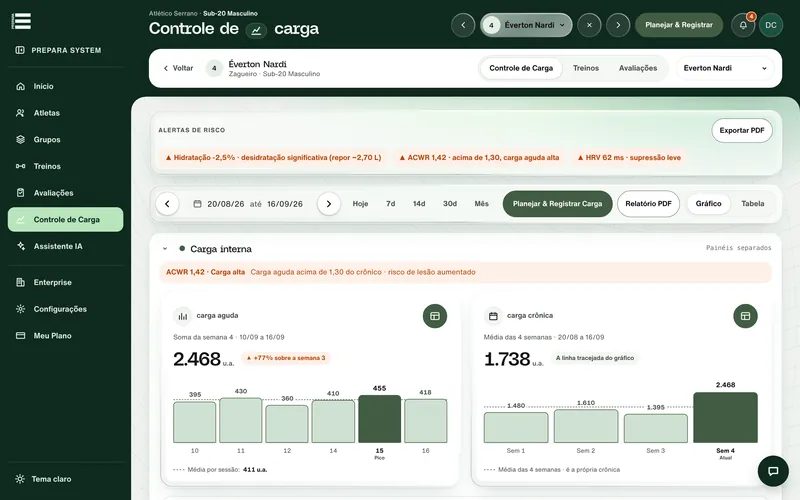Click Planejar & Registrar header button
800x500 pixels.
click(679, 25)
